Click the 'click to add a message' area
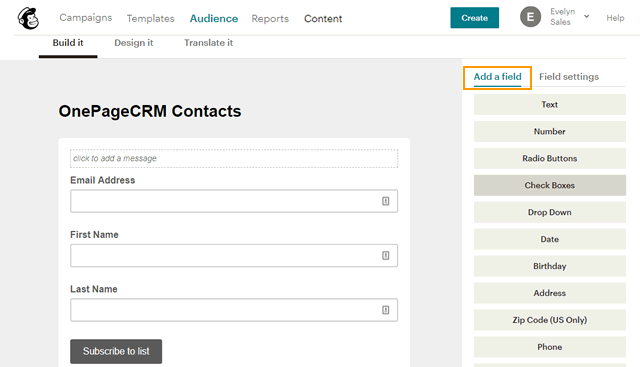640x367 pixels. pyautogui.click(x=234, y=158)
